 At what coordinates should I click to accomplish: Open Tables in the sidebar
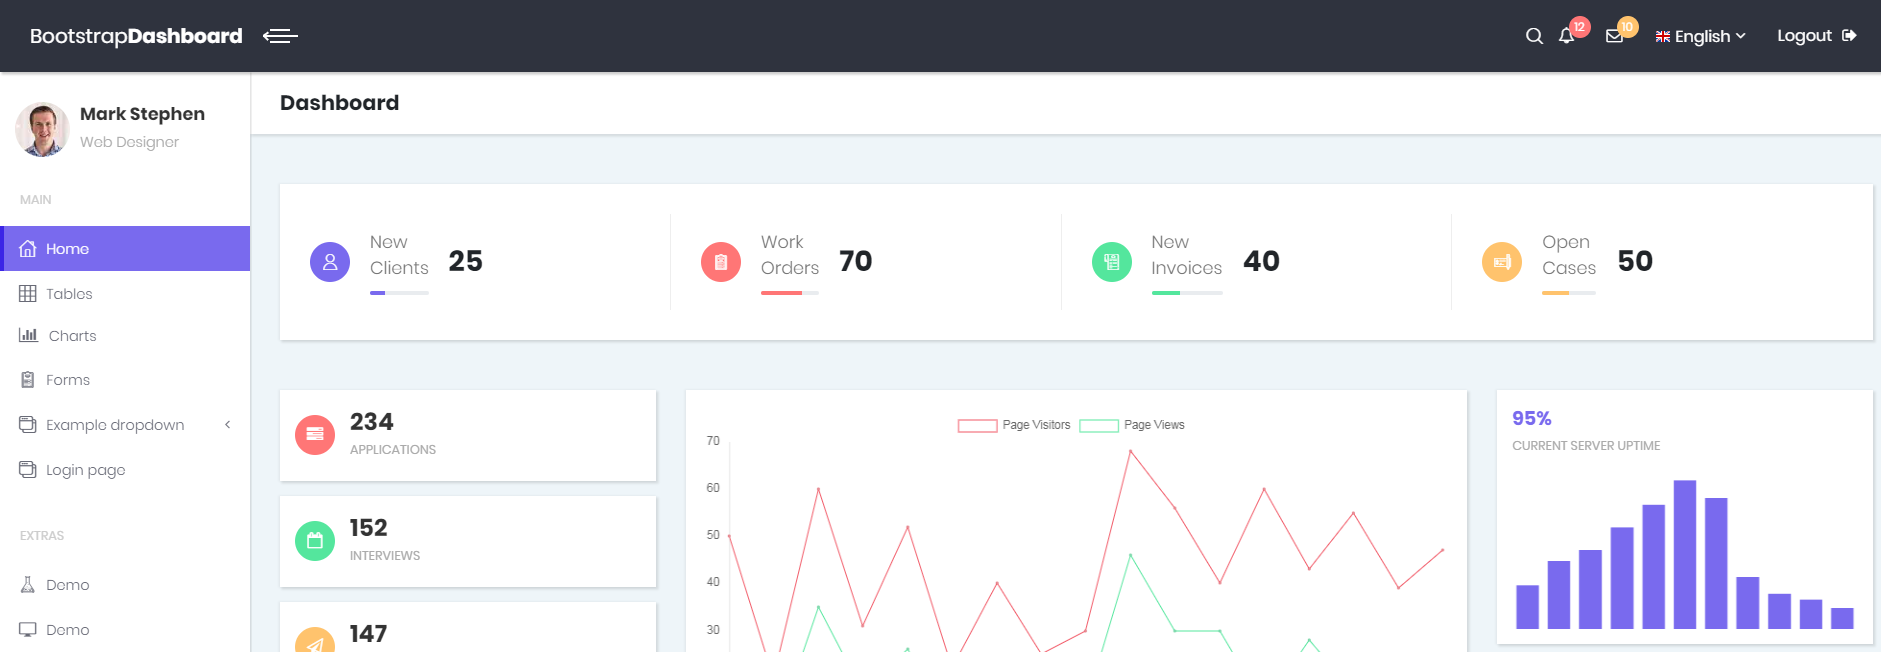point(125,293)
